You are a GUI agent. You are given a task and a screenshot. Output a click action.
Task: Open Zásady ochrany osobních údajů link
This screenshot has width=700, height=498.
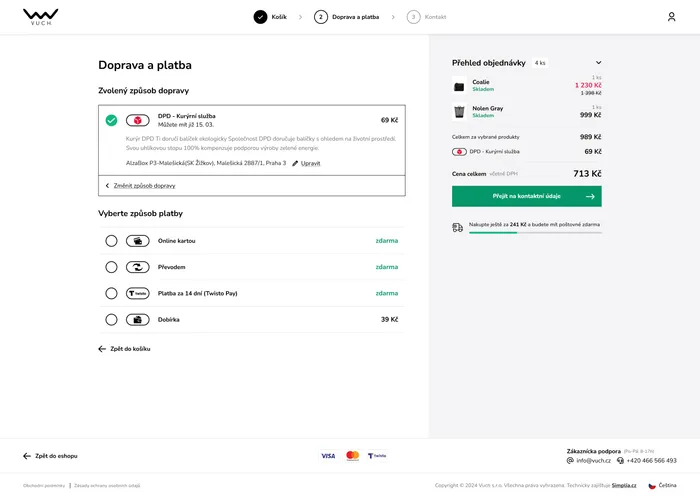click(x=107, y=486)
